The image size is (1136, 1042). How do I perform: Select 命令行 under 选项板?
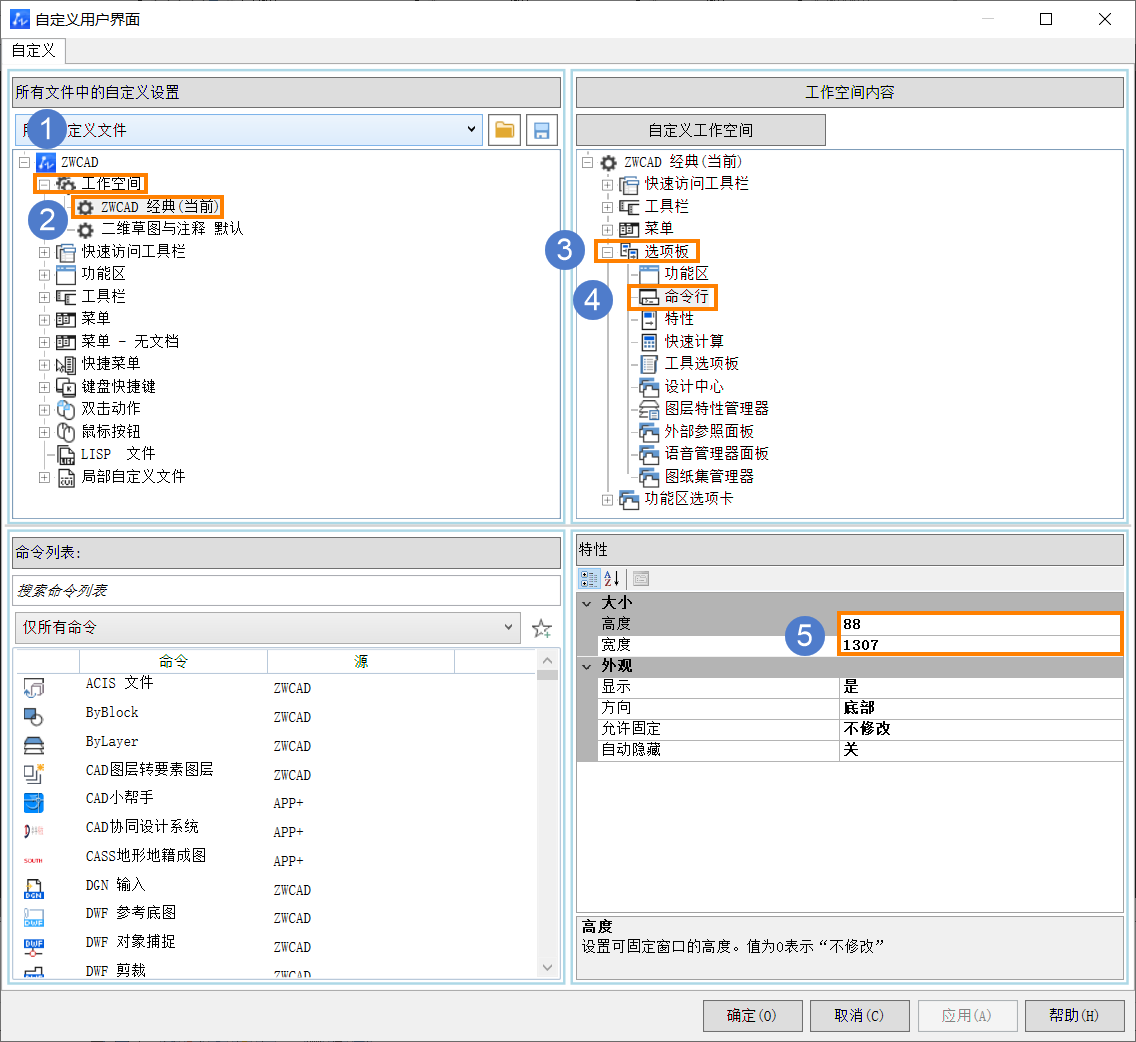(x=686, y=297)
